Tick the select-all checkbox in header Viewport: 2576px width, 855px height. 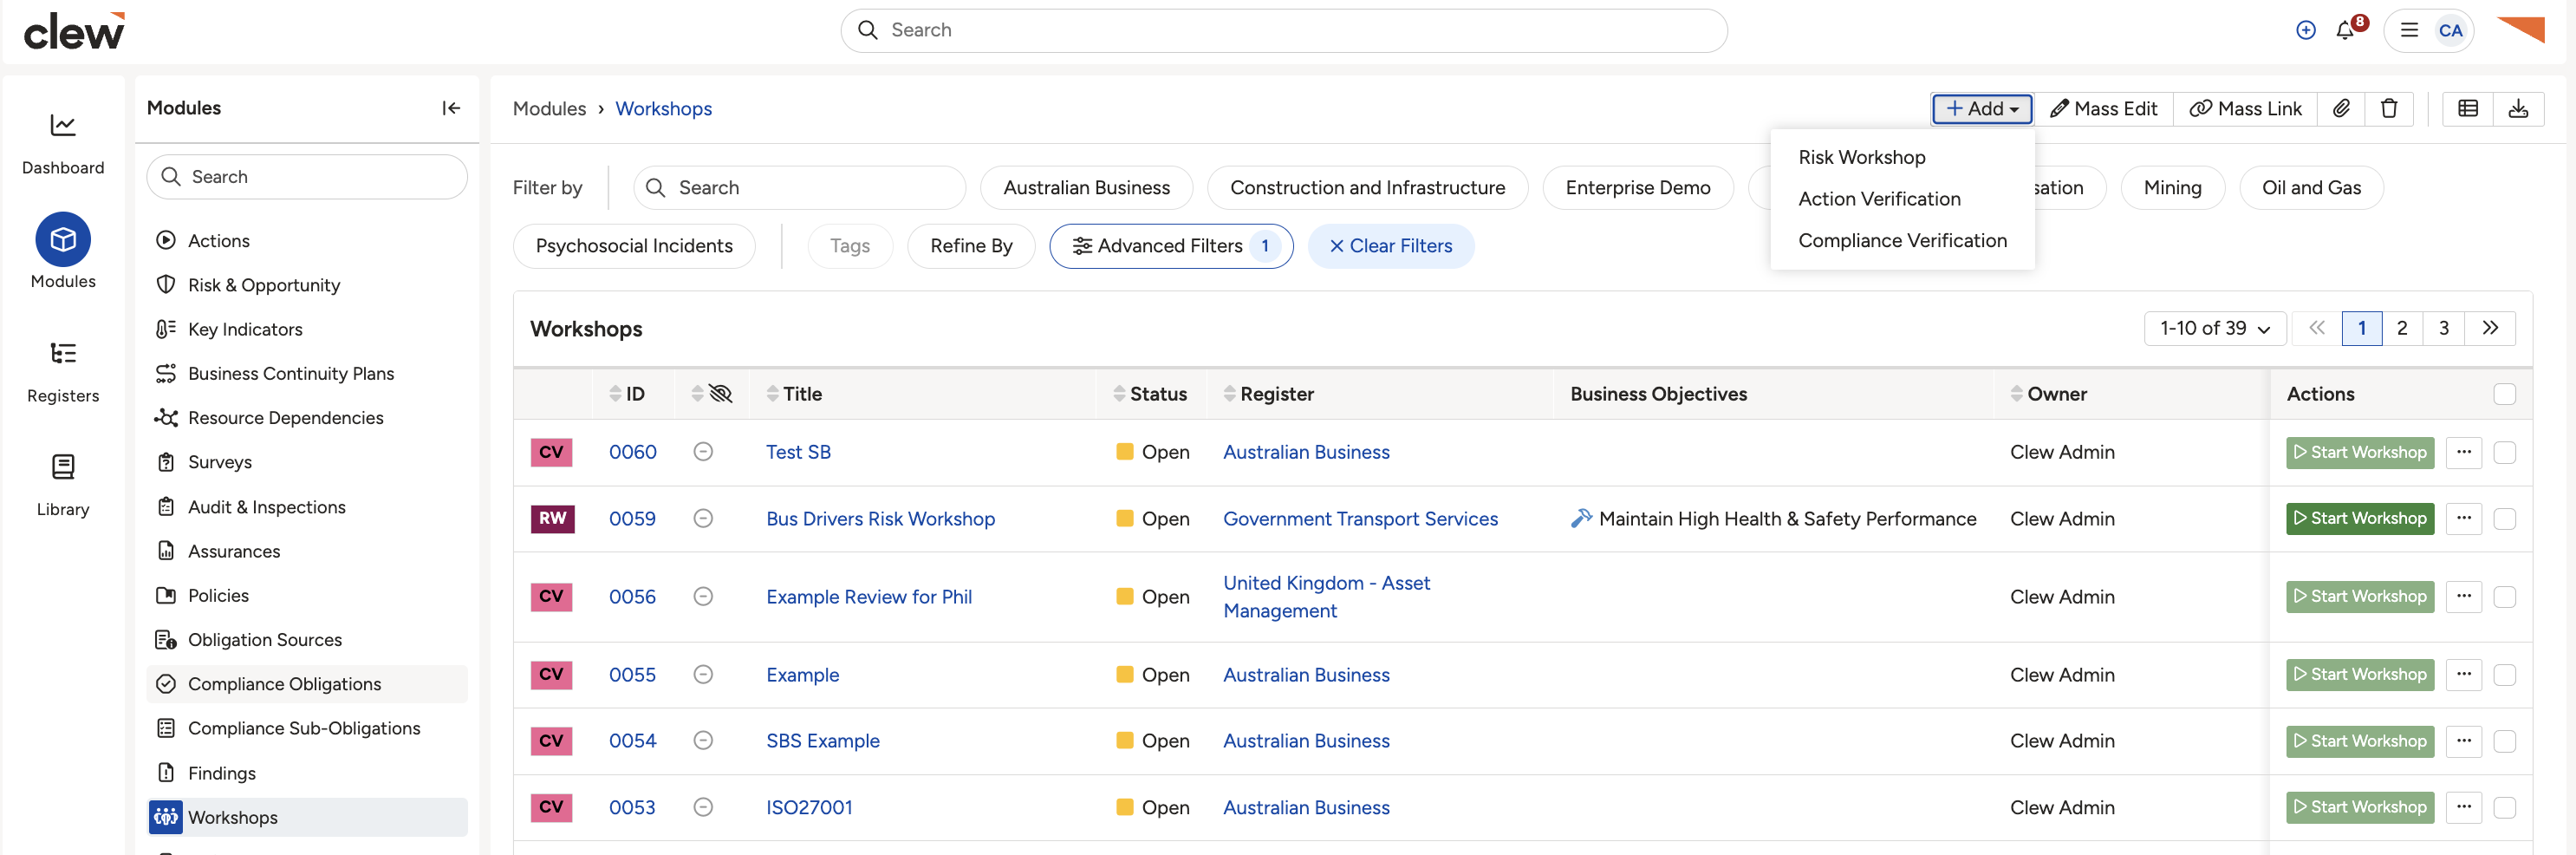coord(2504,394)
